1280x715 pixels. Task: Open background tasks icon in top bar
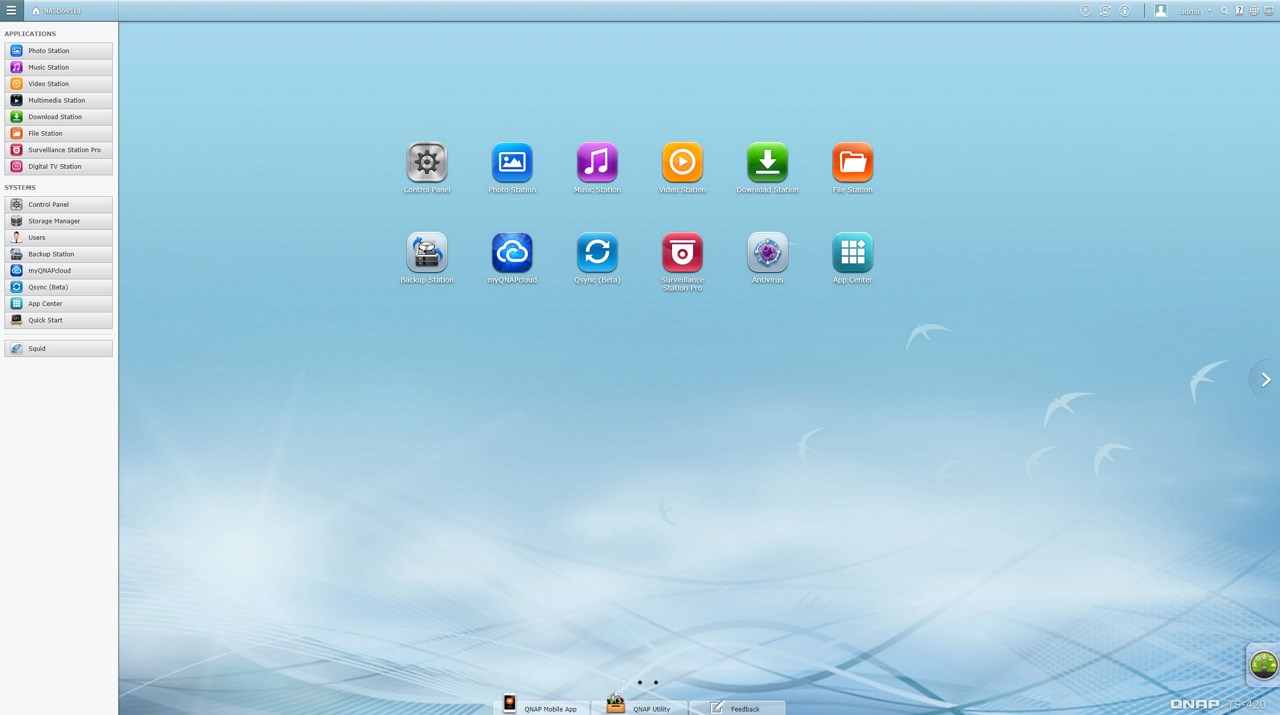[x=1086, y=11]
